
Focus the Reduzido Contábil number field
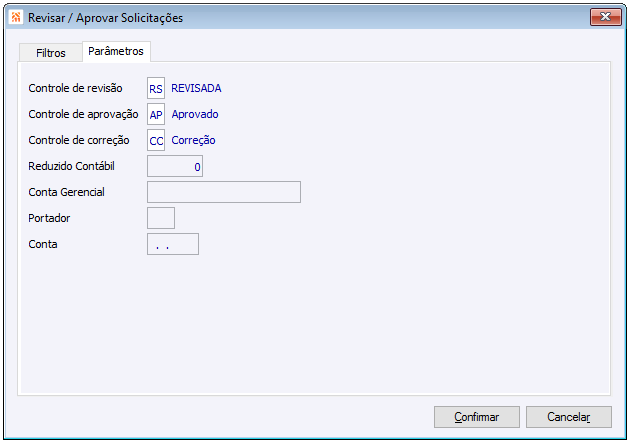tap(175, 166)
